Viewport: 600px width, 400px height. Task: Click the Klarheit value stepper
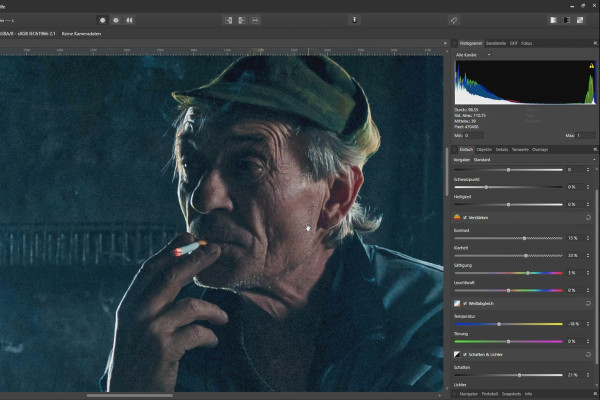tap(588, 255)
